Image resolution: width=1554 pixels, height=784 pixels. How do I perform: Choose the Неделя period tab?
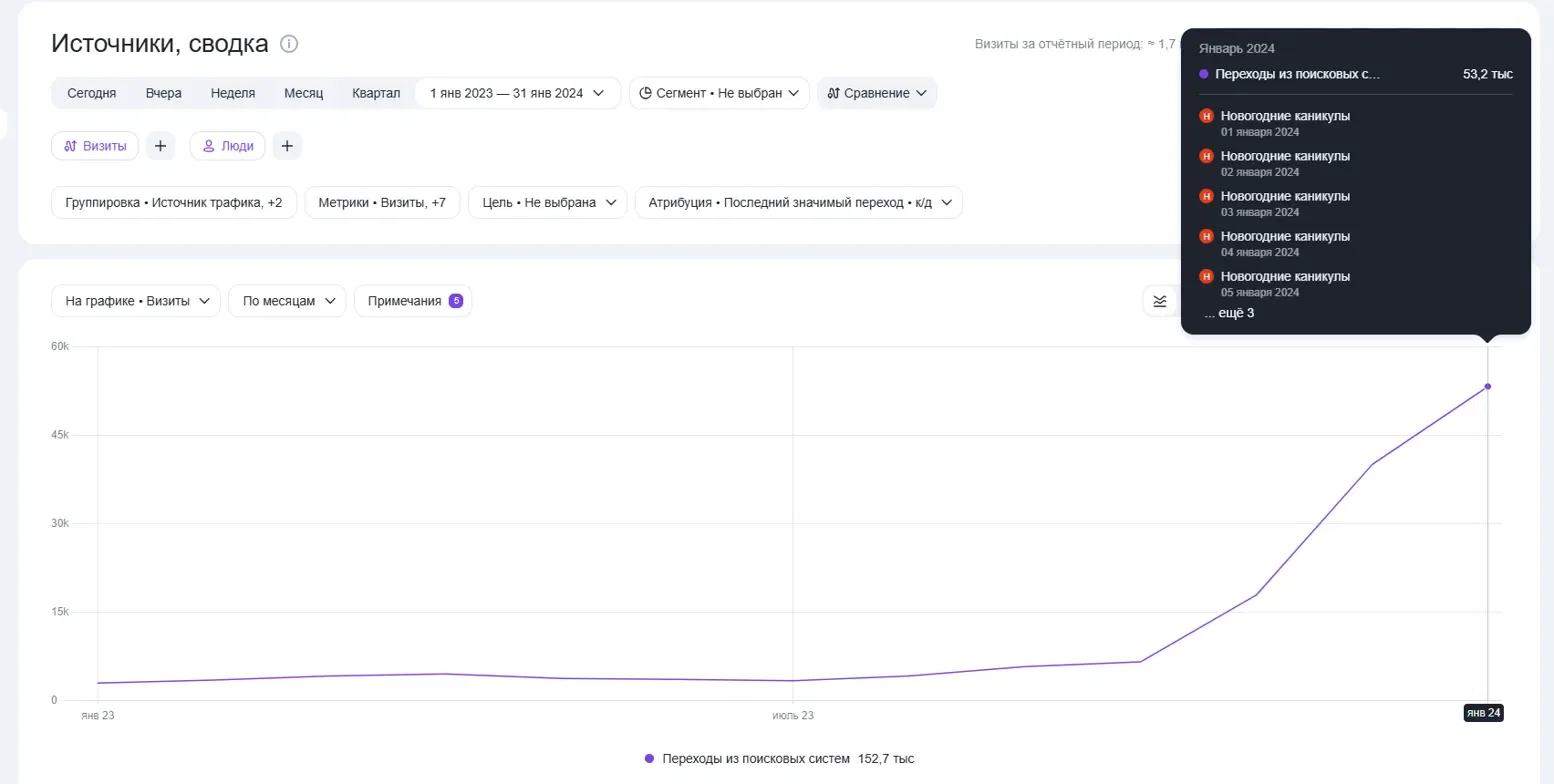[x=233, y=93]
